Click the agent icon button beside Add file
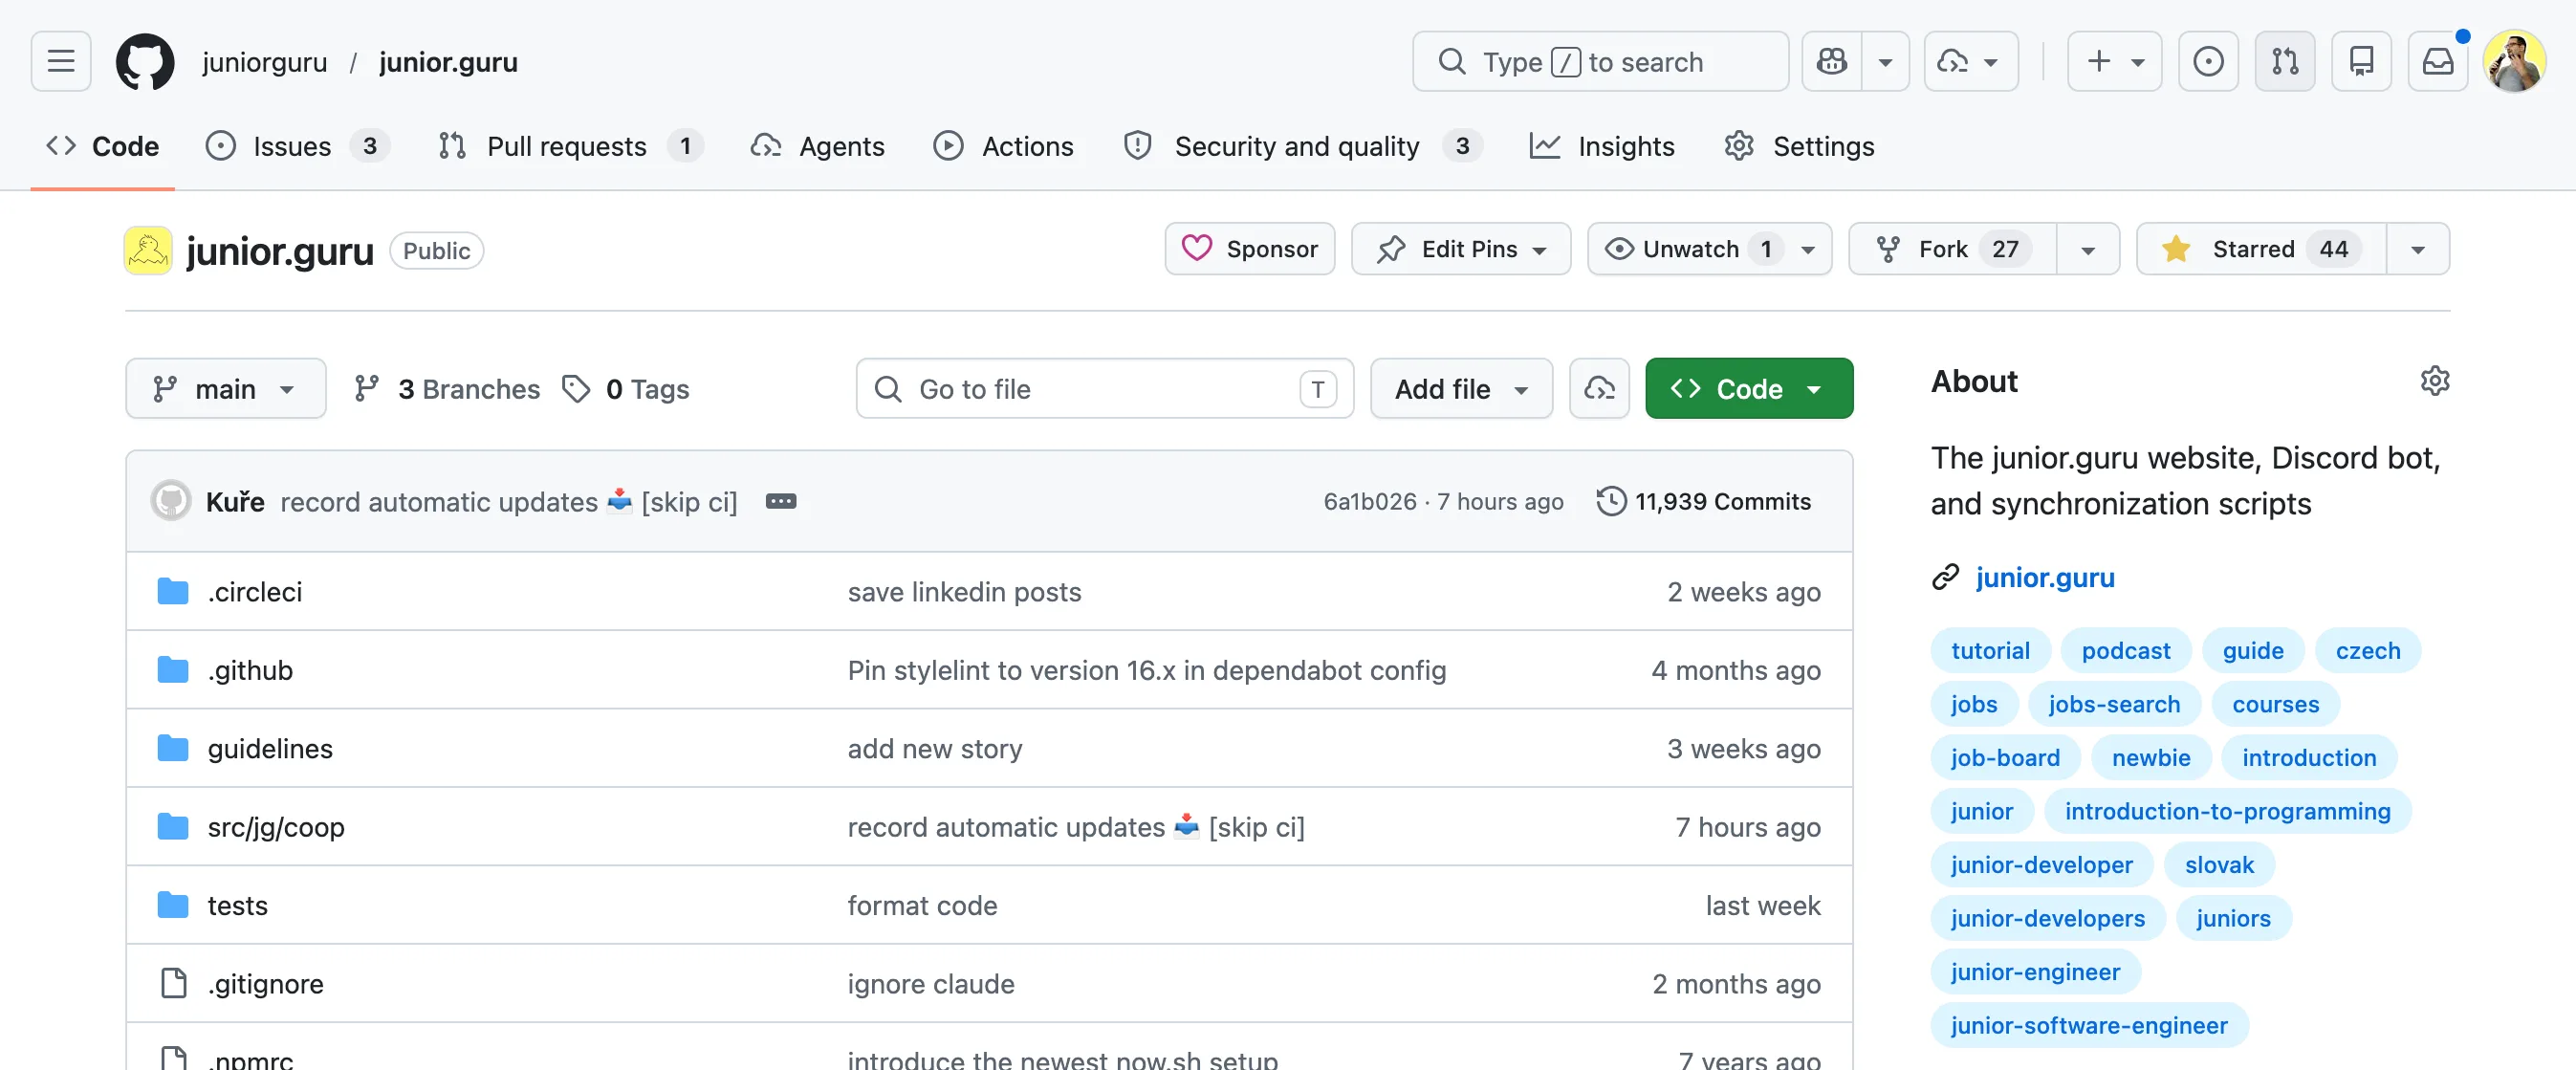Image resolution: width=2576 pixels, height=1070 pixels. (1598, 388)
